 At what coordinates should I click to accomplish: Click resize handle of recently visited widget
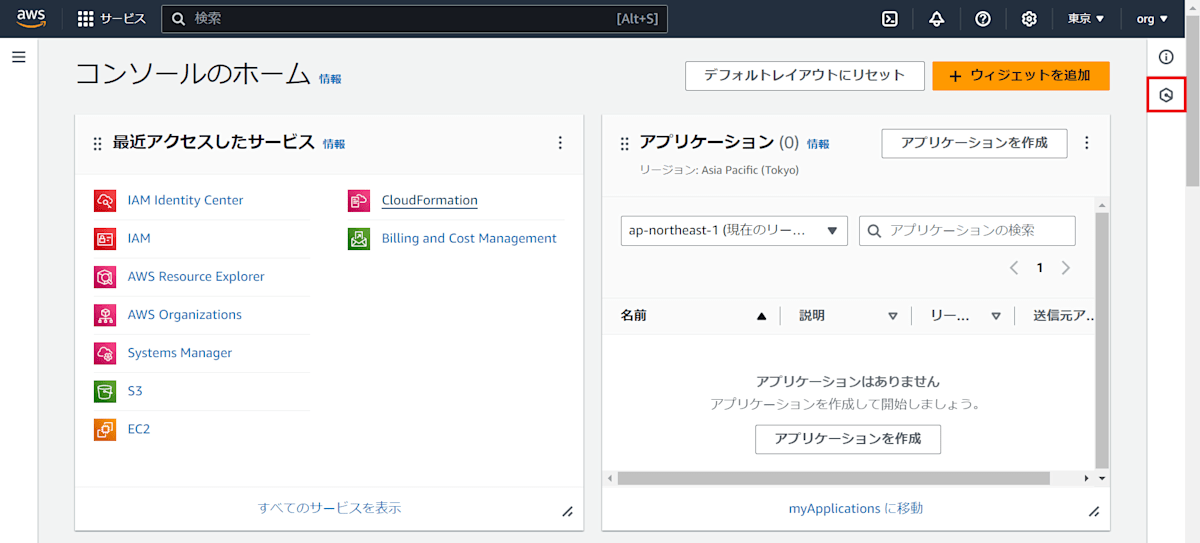(x=567, y=511)
